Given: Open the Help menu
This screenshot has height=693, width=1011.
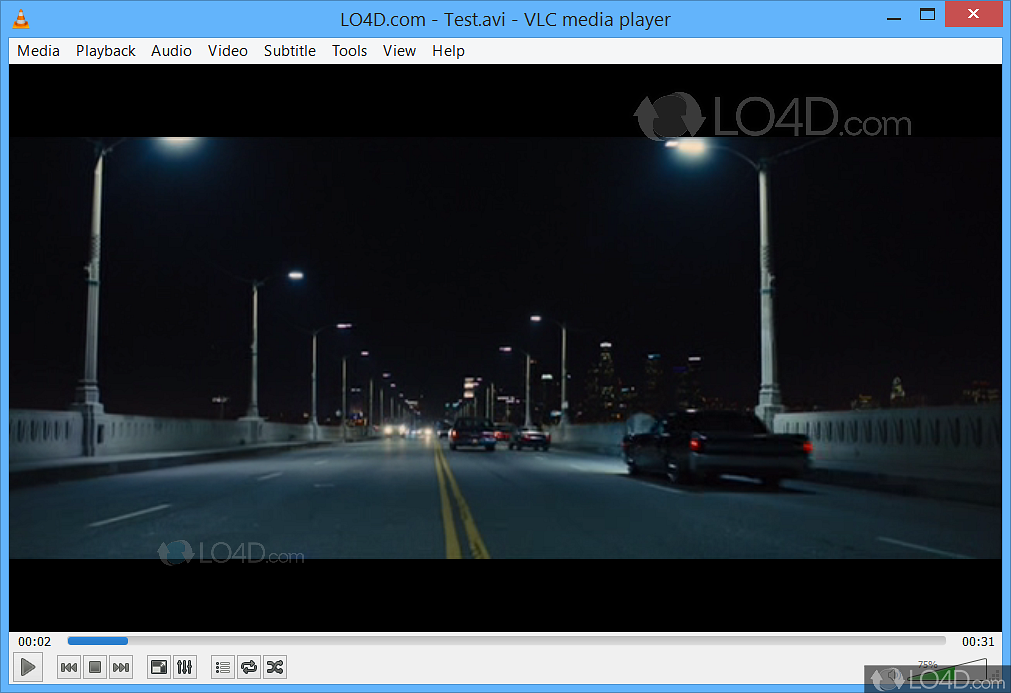Looking at the screenshot, I should pos(448,51).
